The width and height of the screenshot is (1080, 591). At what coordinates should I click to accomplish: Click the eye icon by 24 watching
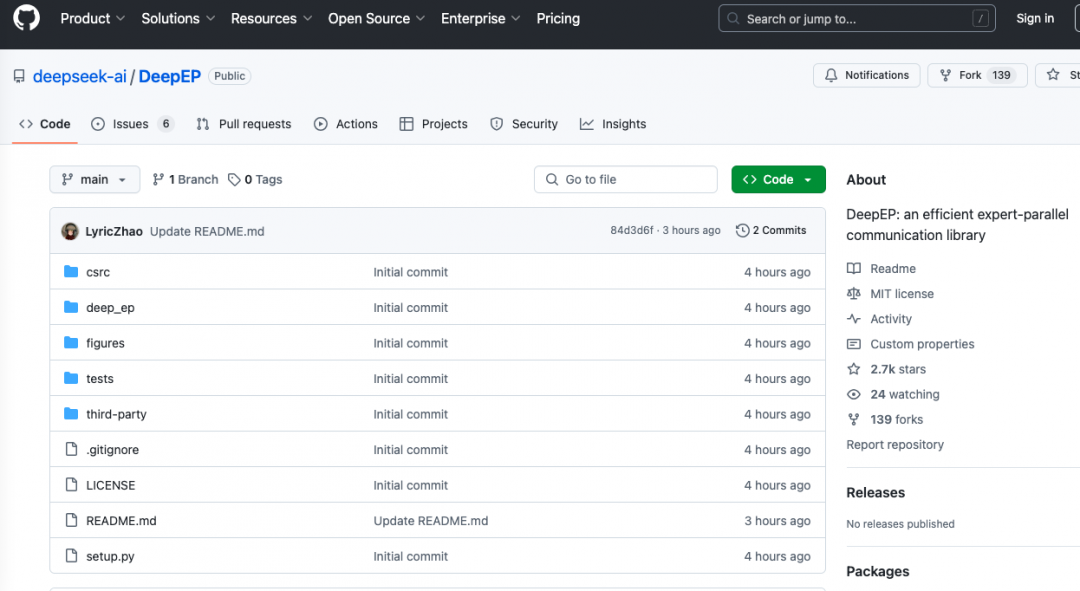[853, 394]
